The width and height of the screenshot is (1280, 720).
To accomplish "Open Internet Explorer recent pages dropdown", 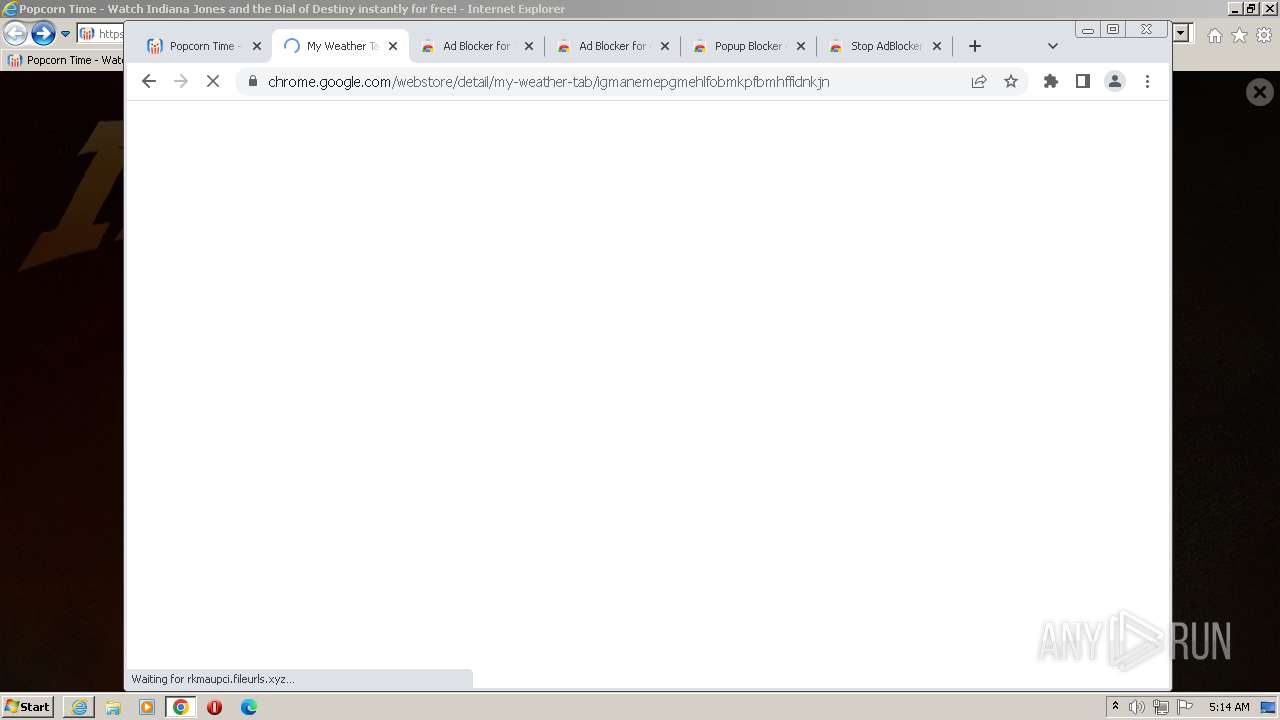I will coord(66,34).
